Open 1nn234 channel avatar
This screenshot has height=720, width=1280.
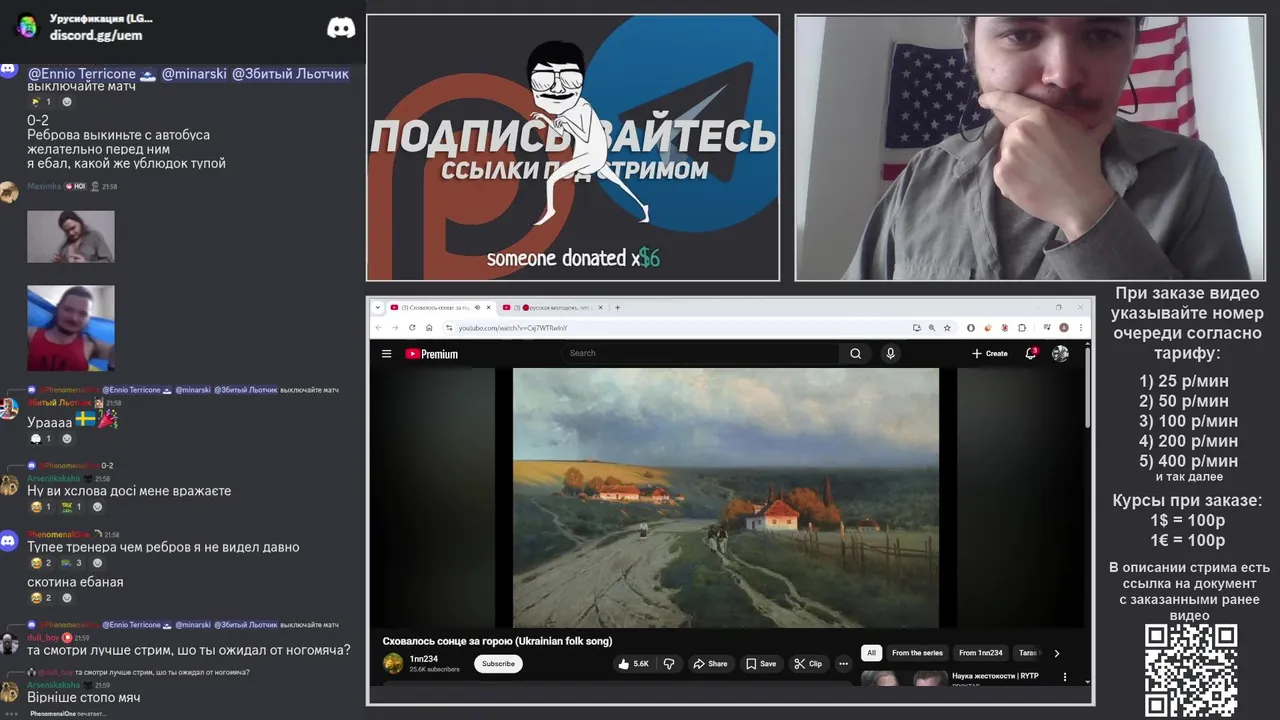click(393, 663)
